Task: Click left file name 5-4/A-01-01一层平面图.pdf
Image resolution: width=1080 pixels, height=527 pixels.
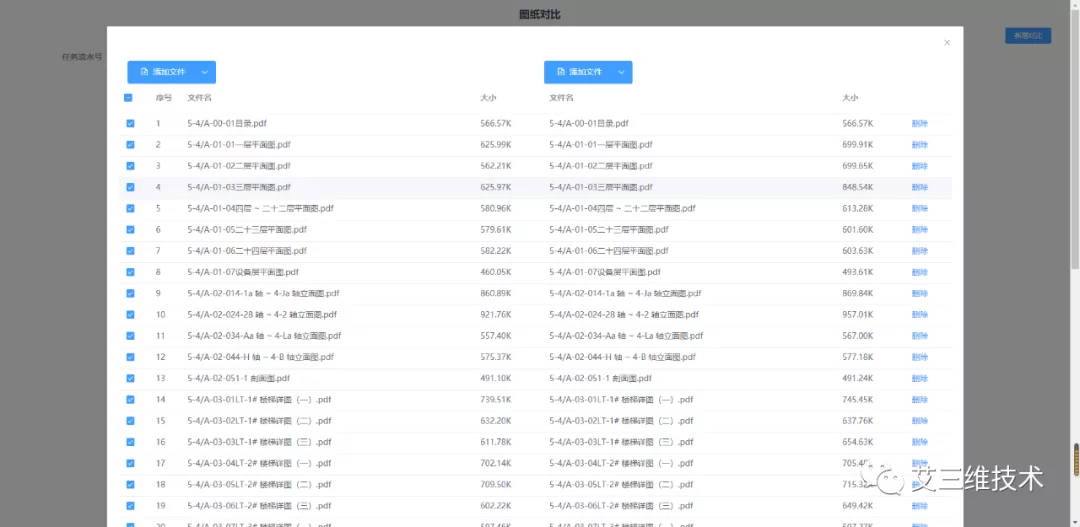Action: pyautogui.click(x=239, y=145)
